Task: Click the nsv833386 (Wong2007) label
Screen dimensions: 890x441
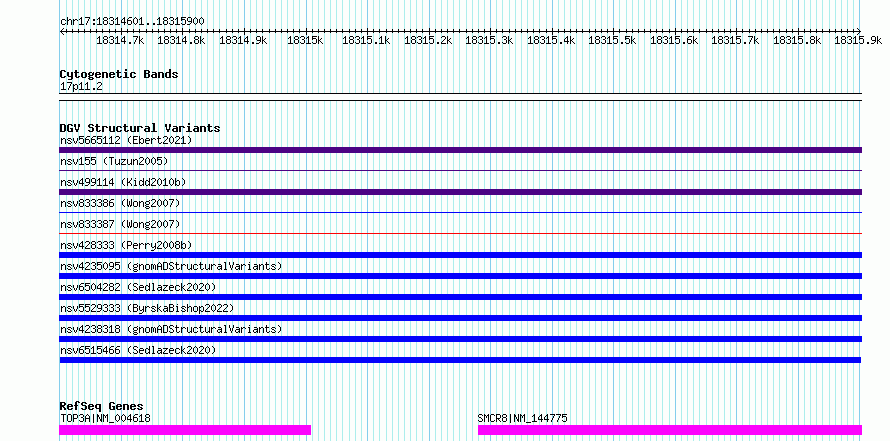Action: click(x=120, y=203)
